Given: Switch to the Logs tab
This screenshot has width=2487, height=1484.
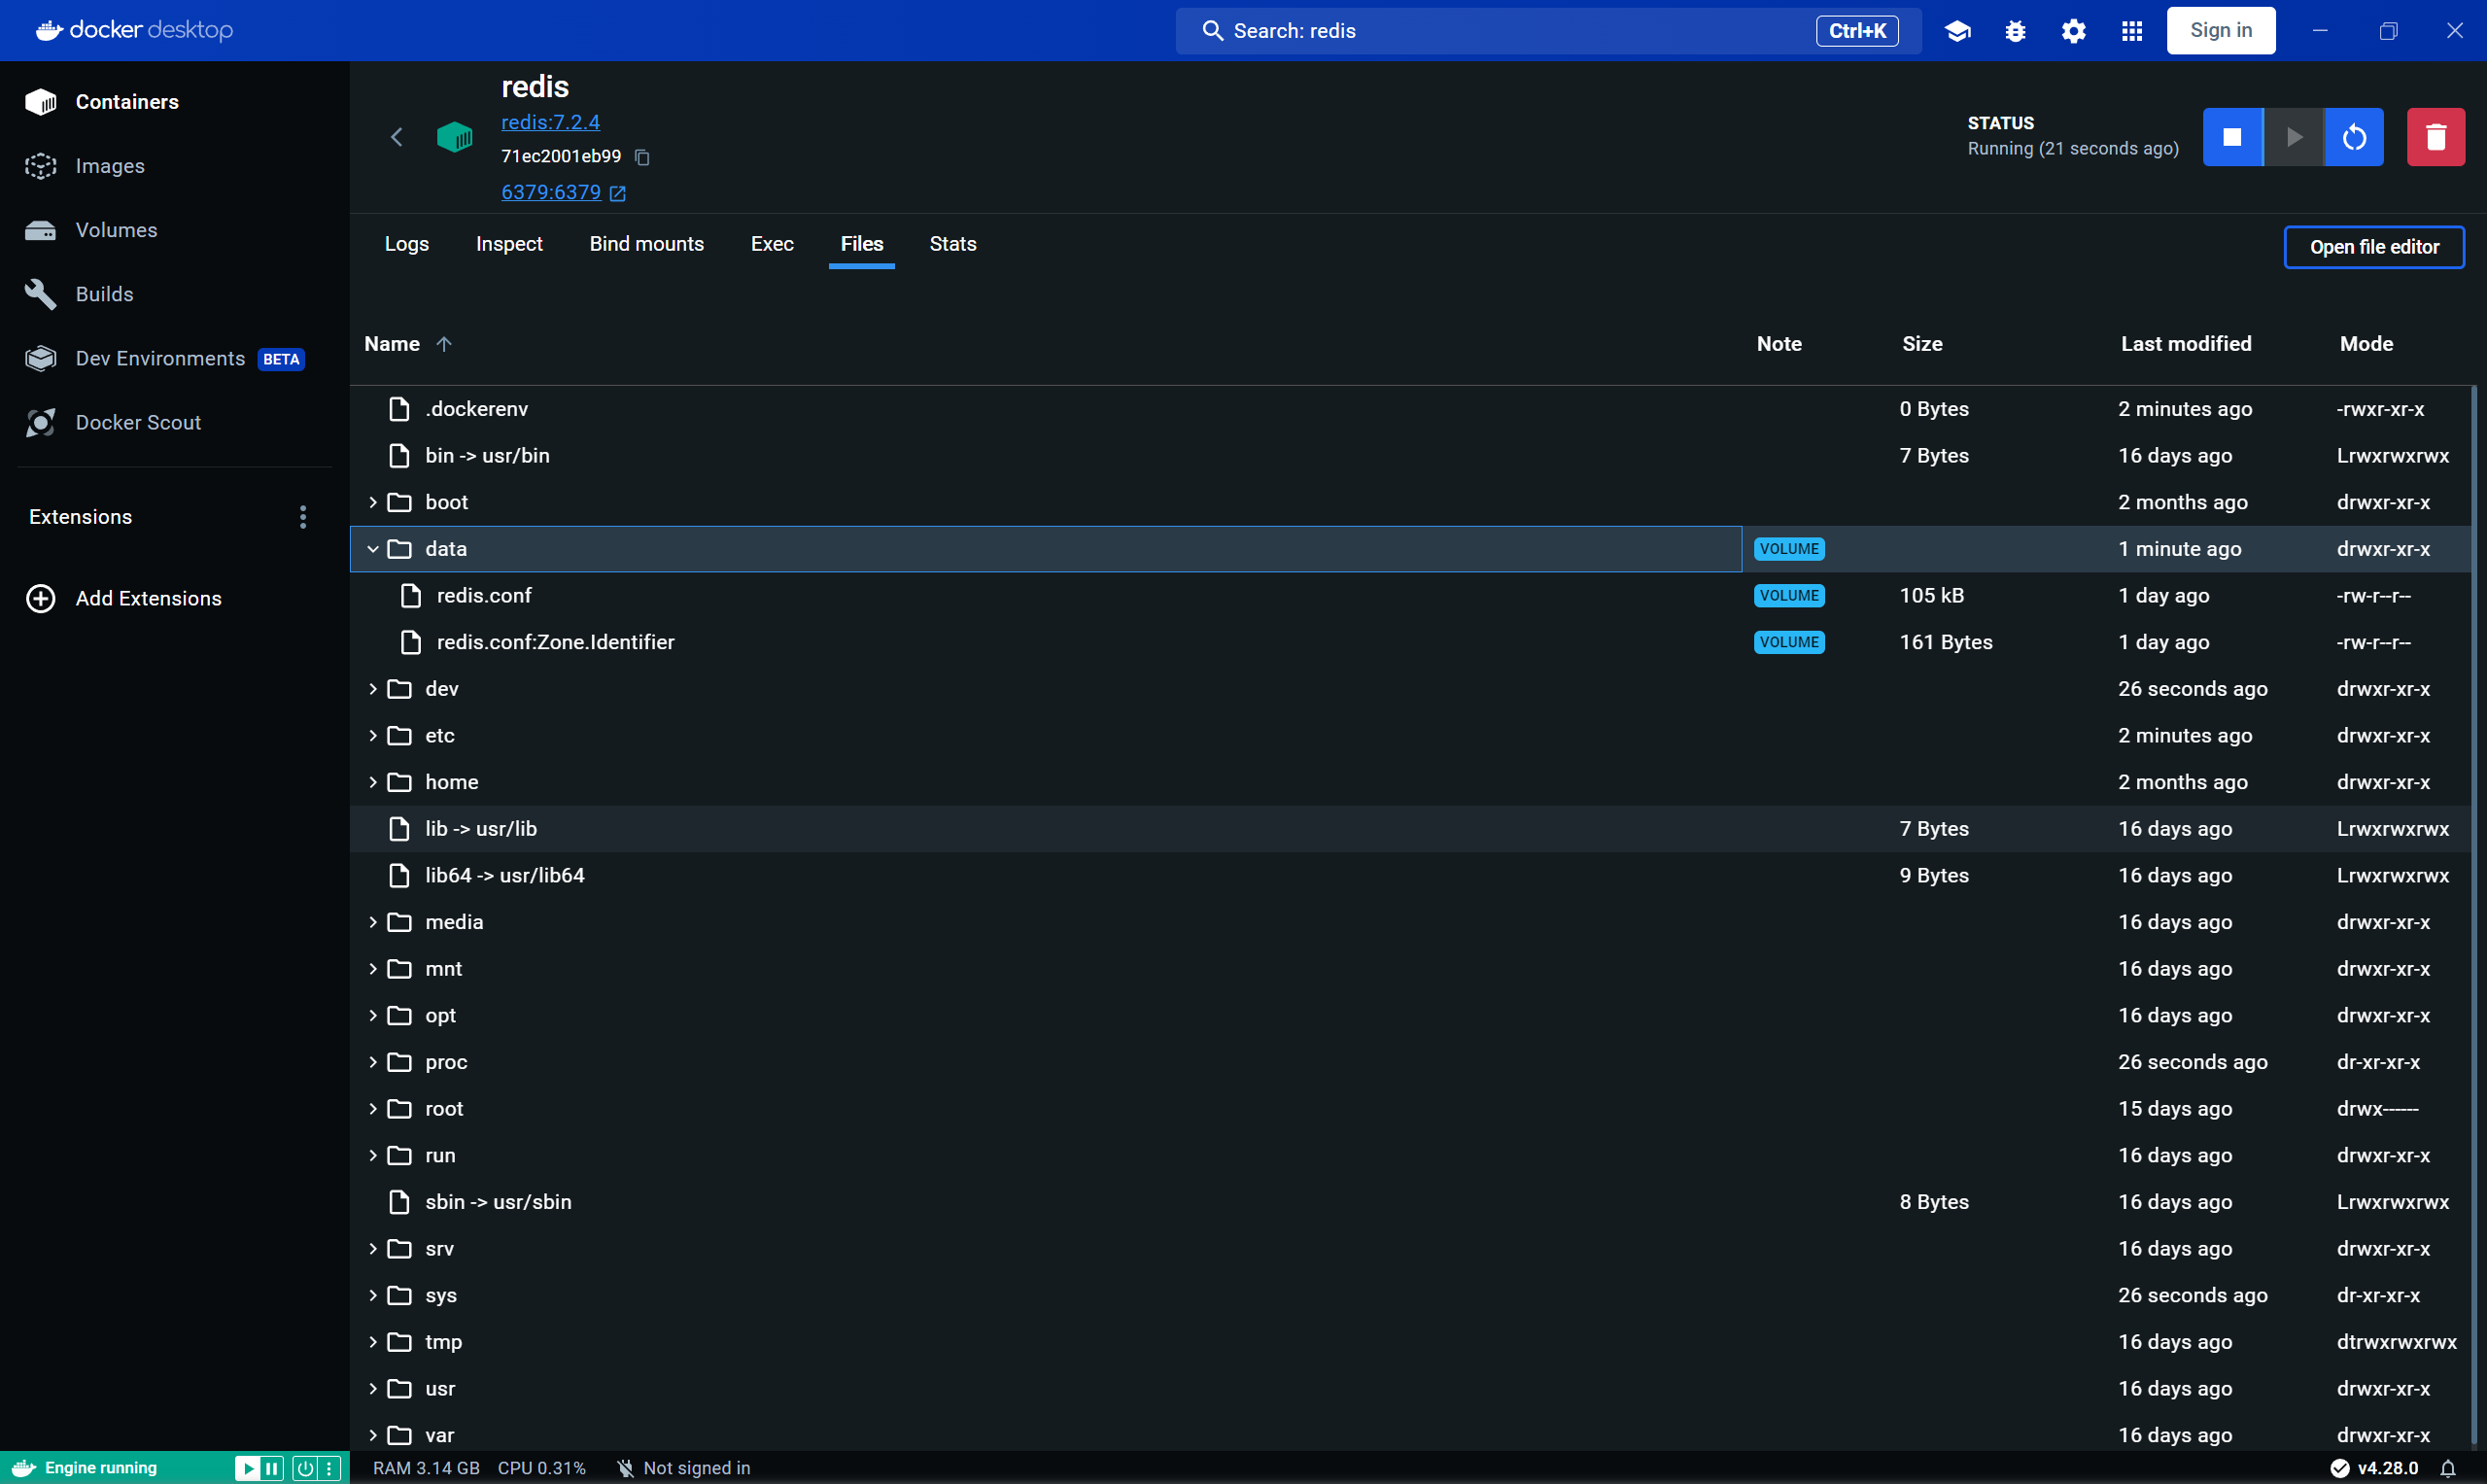Looking at the screenshot, I should click(x=407, y=244).
